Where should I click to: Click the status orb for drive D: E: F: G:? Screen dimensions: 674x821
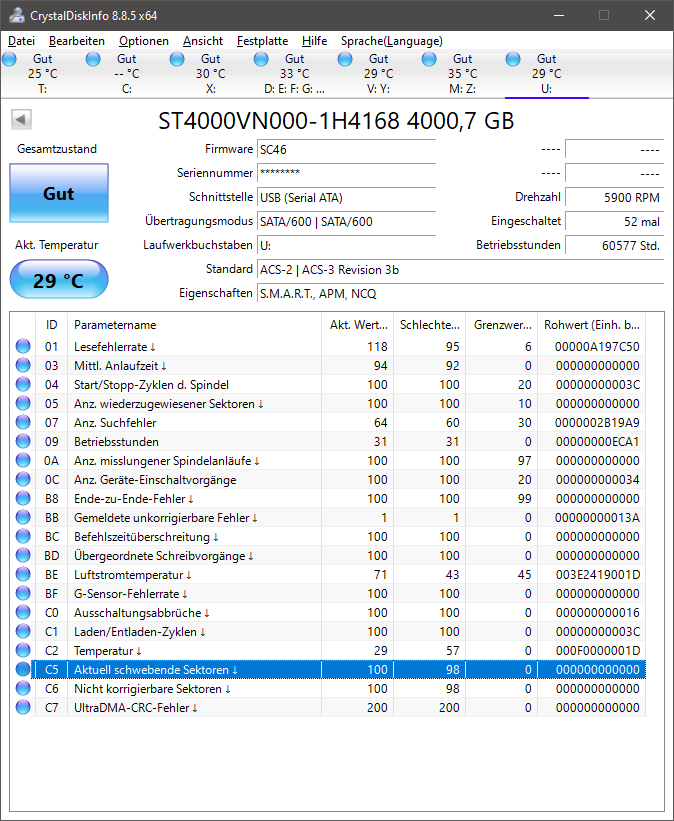point(261,59)
